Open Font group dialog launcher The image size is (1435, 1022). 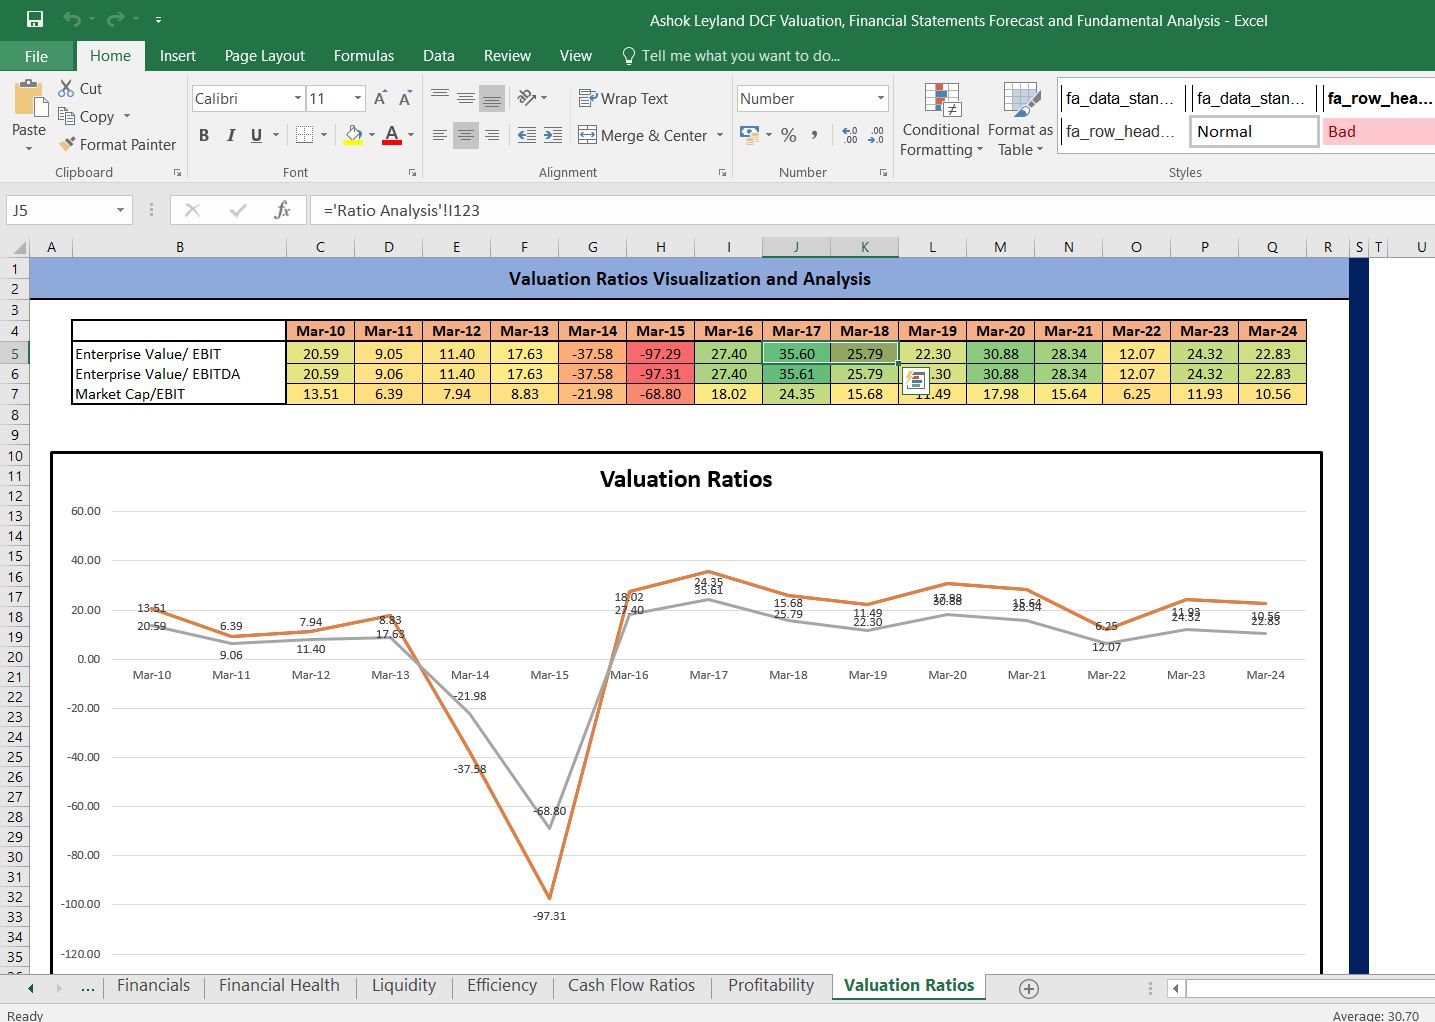pyautogui.click(x=412, y=173)
